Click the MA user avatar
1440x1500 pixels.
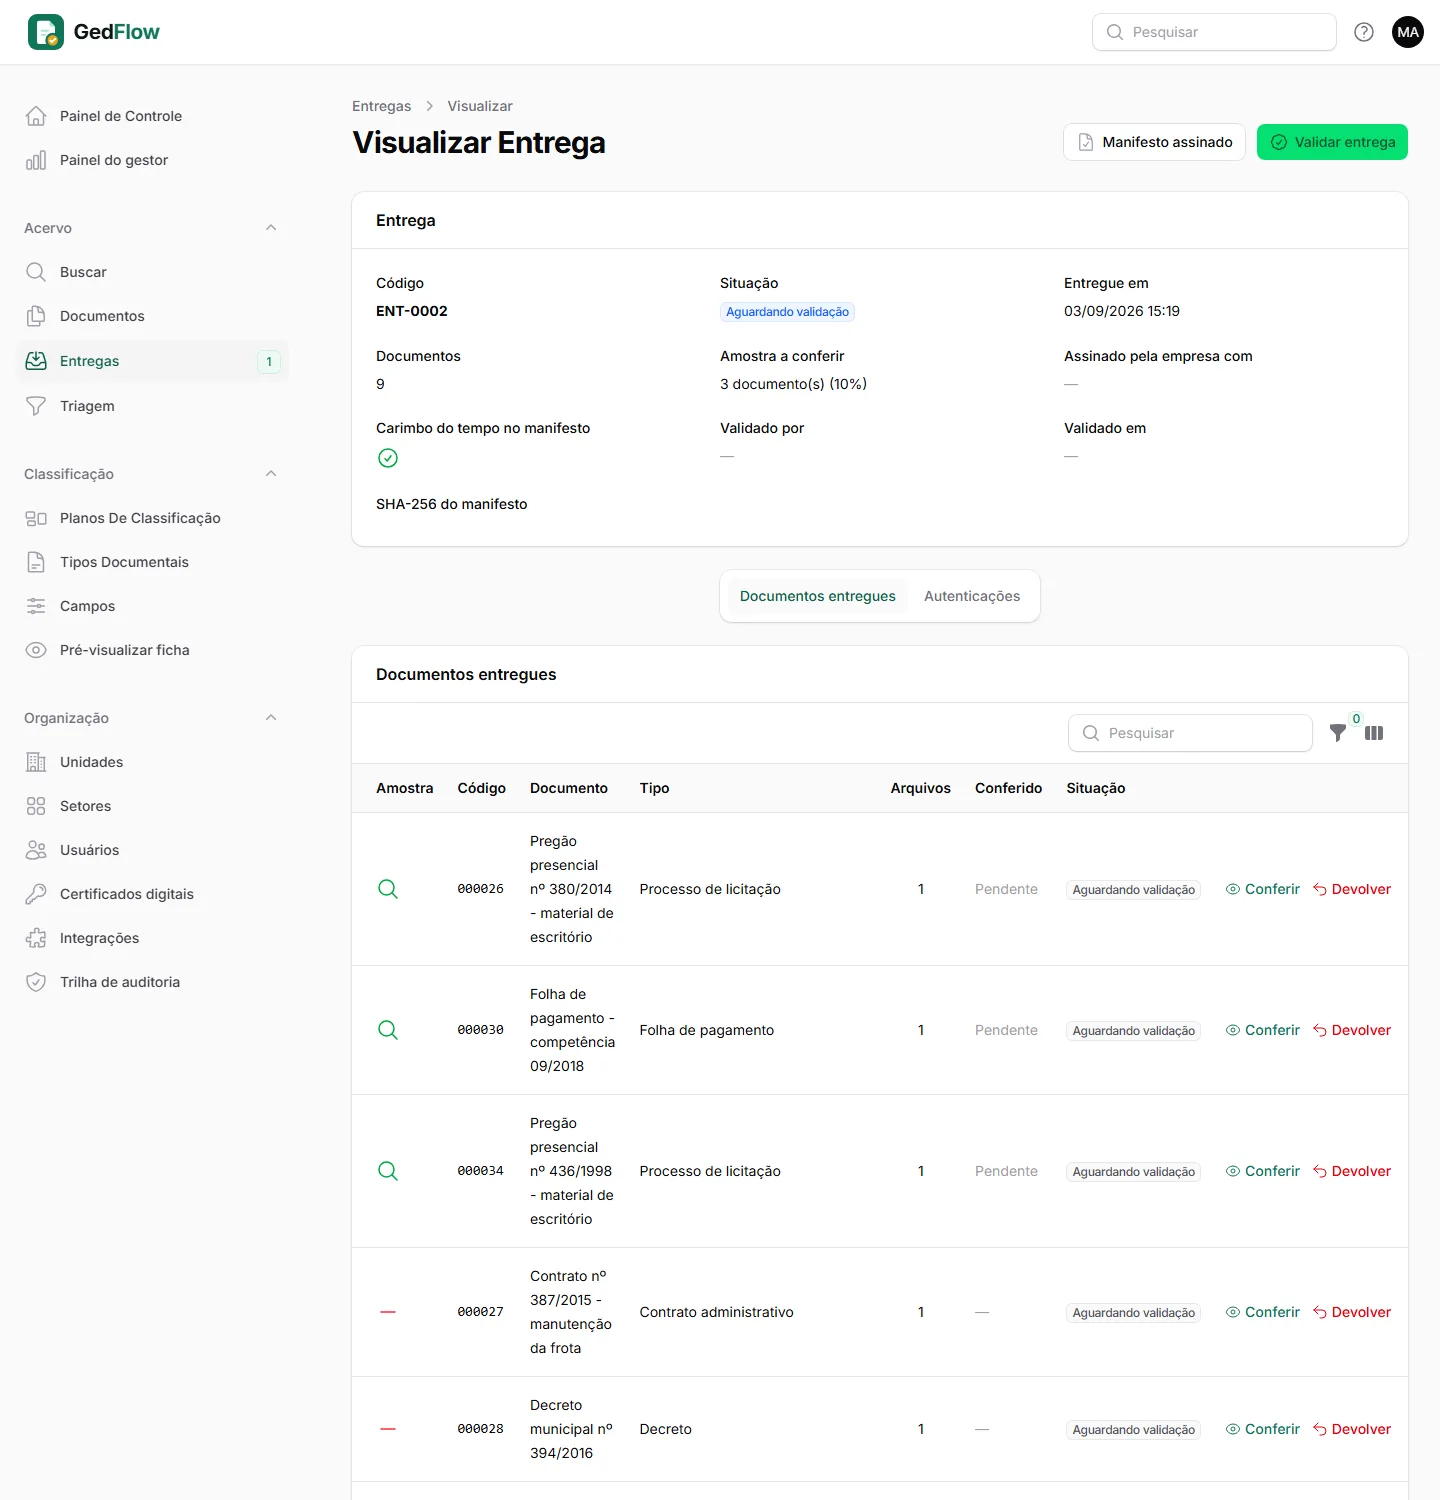(x=1408, y=32)
